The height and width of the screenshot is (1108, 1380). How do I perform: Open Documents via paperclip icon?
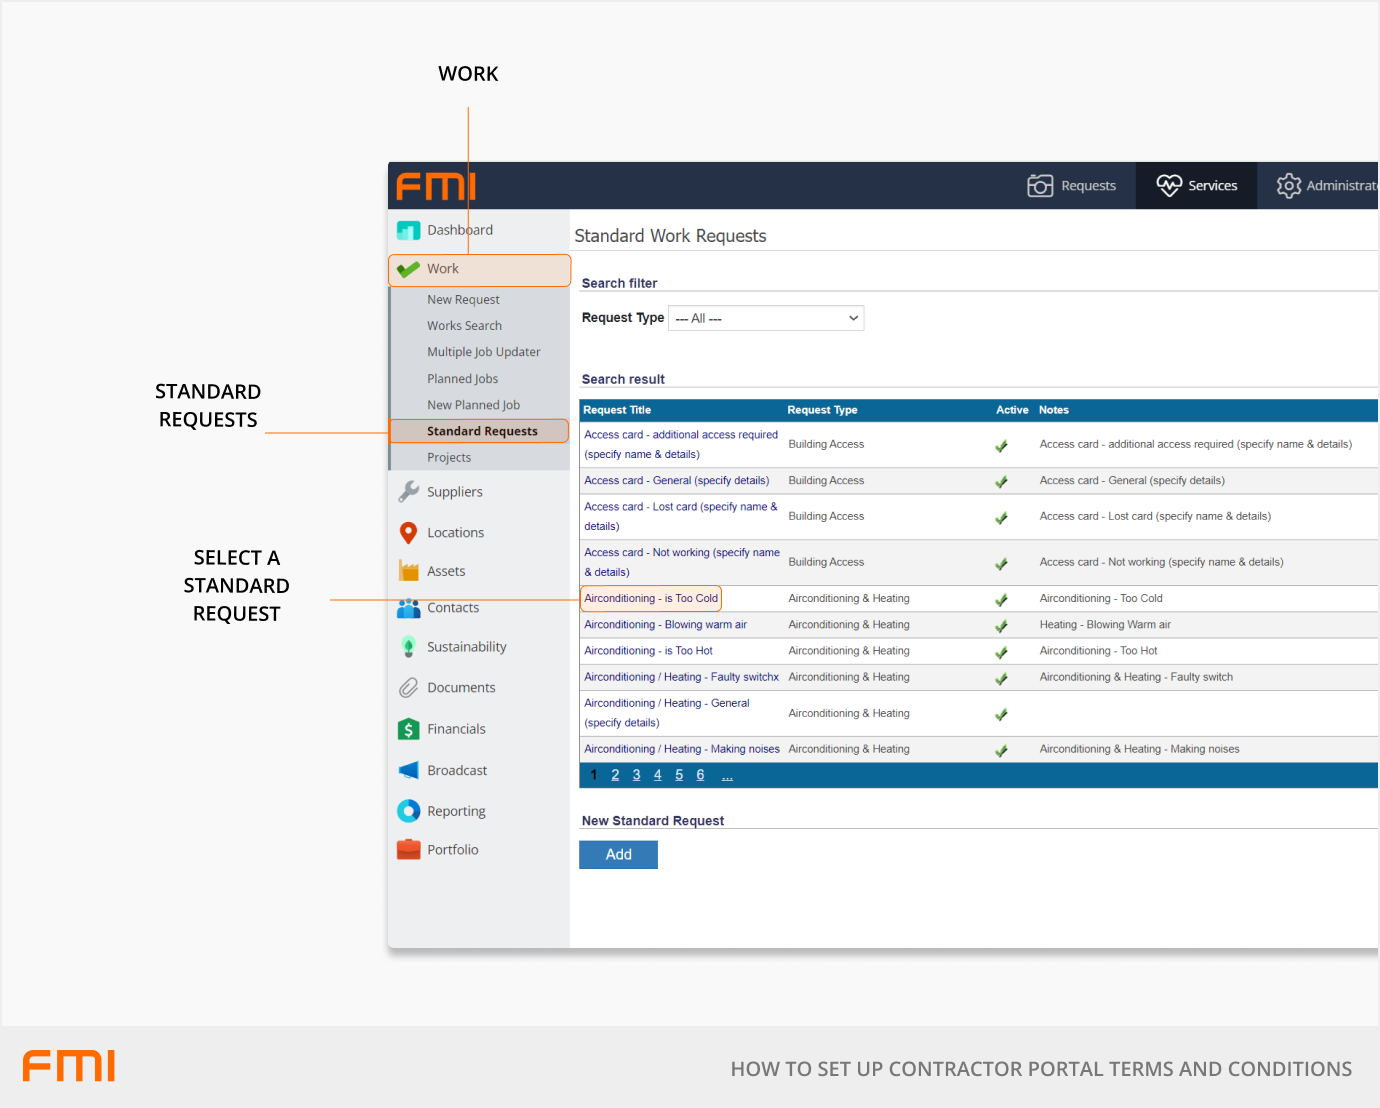coord(408,688)
